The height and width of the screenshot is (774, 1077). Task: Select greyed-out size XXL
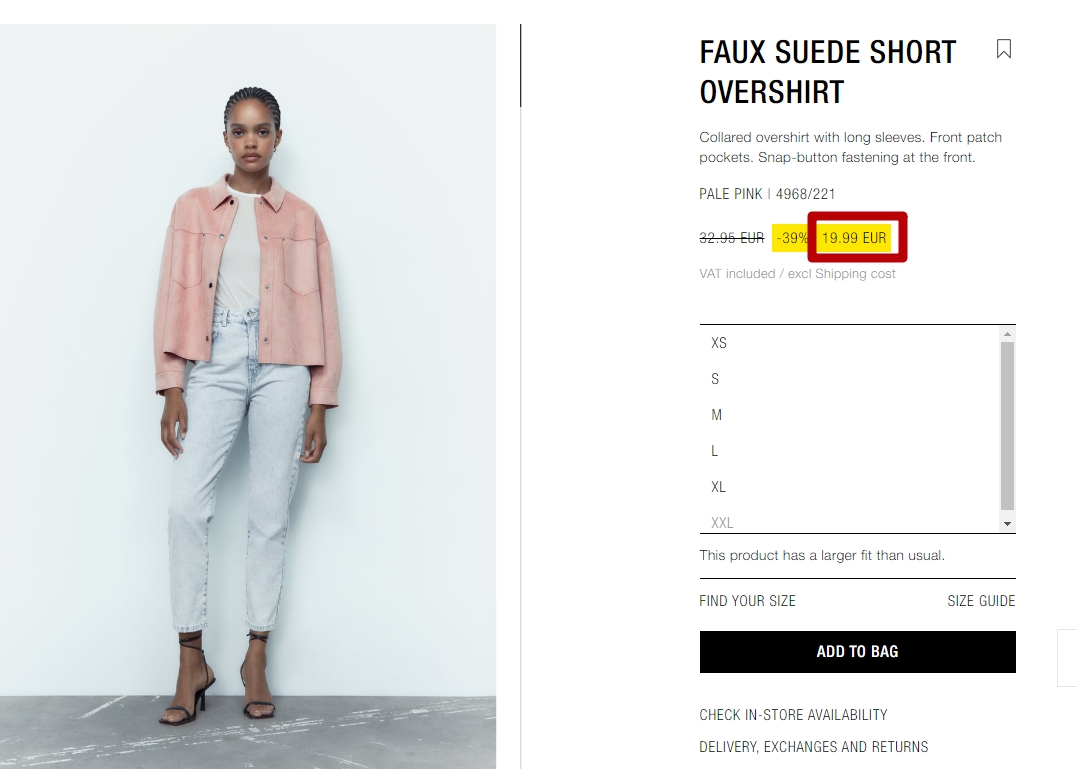[x=850, y=522]
